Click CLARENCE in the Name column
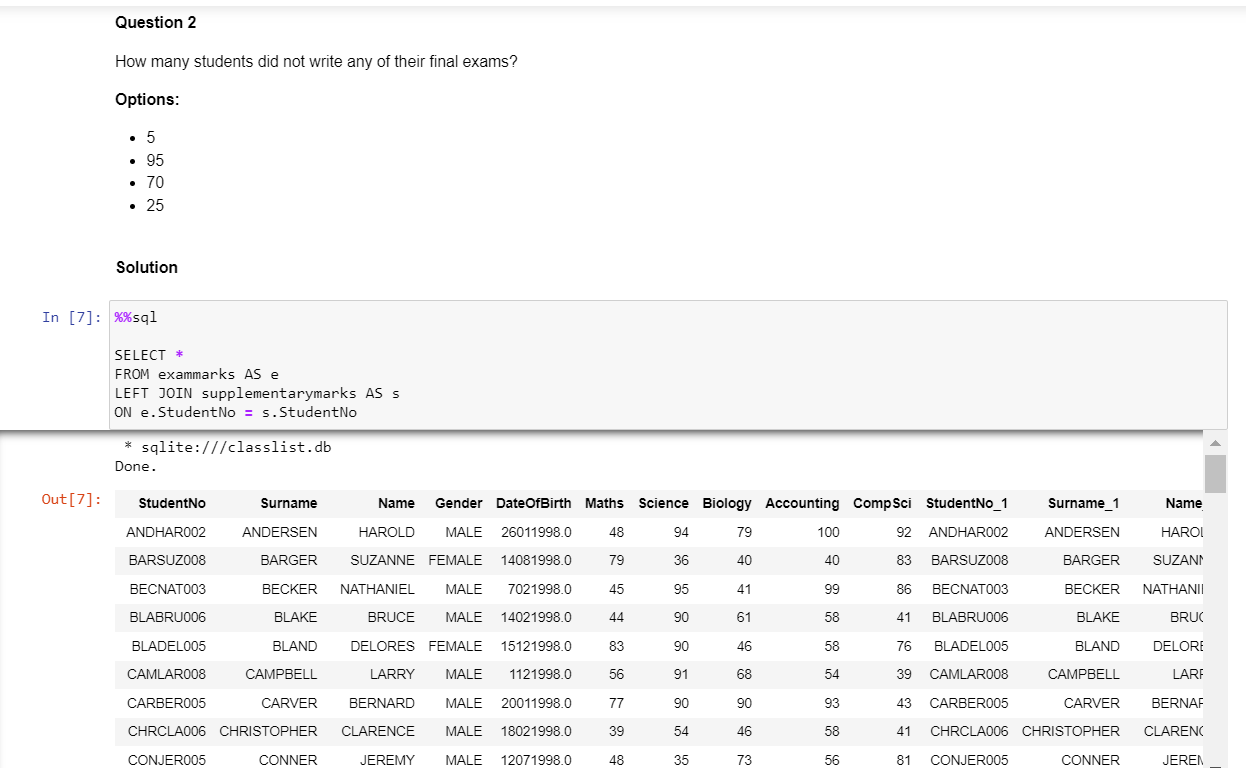 (x=378, y=731)
